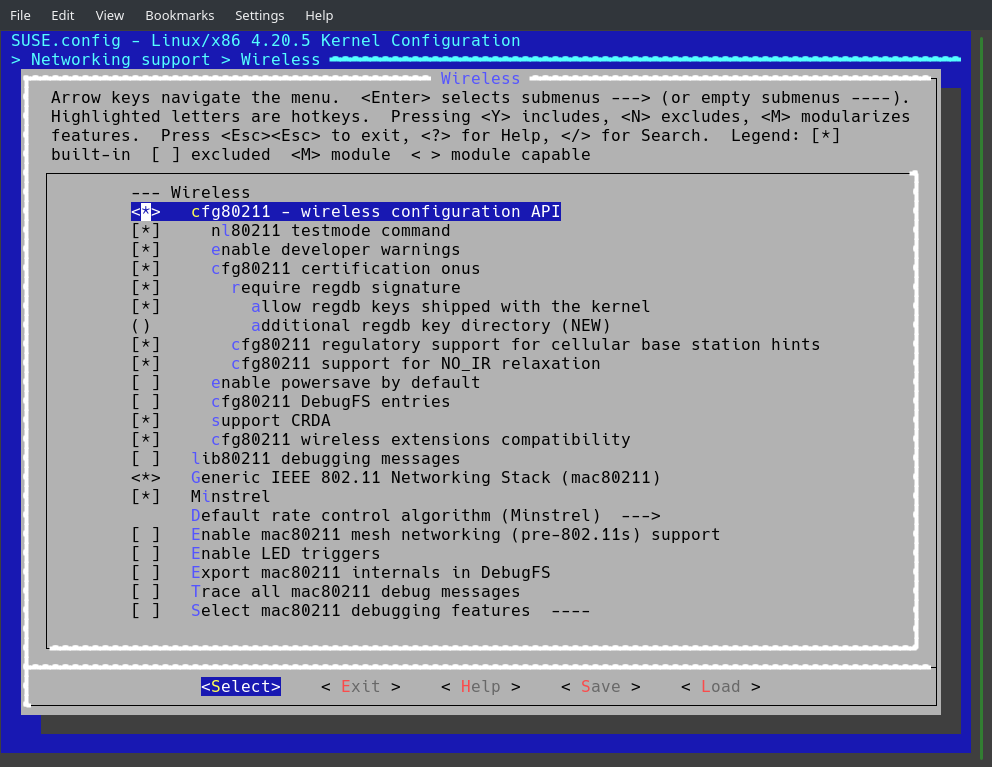Enable lib80211 debugging messages checkbox
The image size is (992, 767).
(146, 458)
